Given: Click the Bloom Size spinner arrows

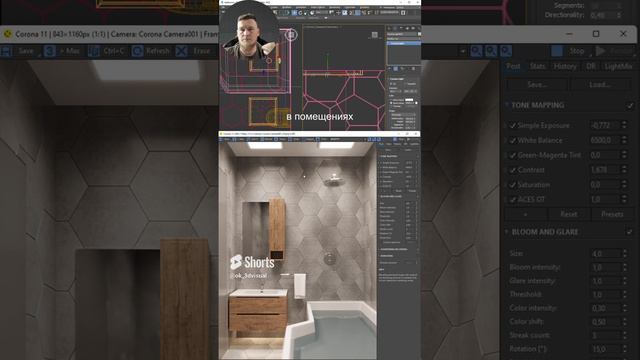Looking at the screenshot, I should tap(625, 253).
